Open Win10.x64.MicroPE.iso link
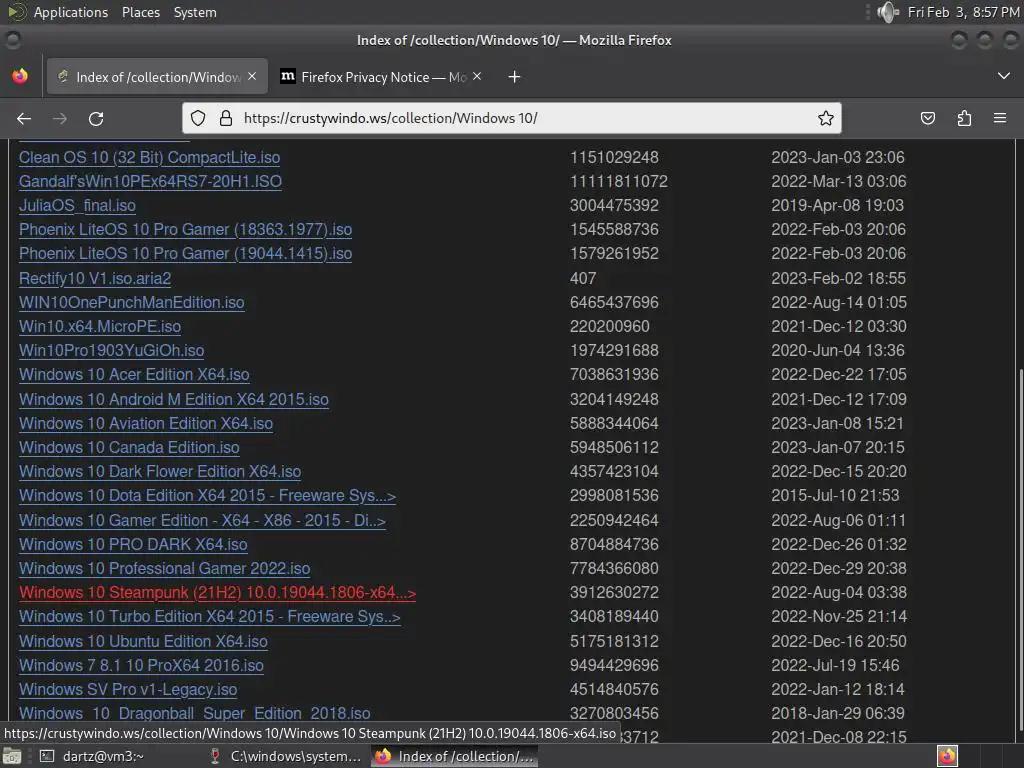The height and width of the screenshot is (768, 1024). tap(100, 327)
